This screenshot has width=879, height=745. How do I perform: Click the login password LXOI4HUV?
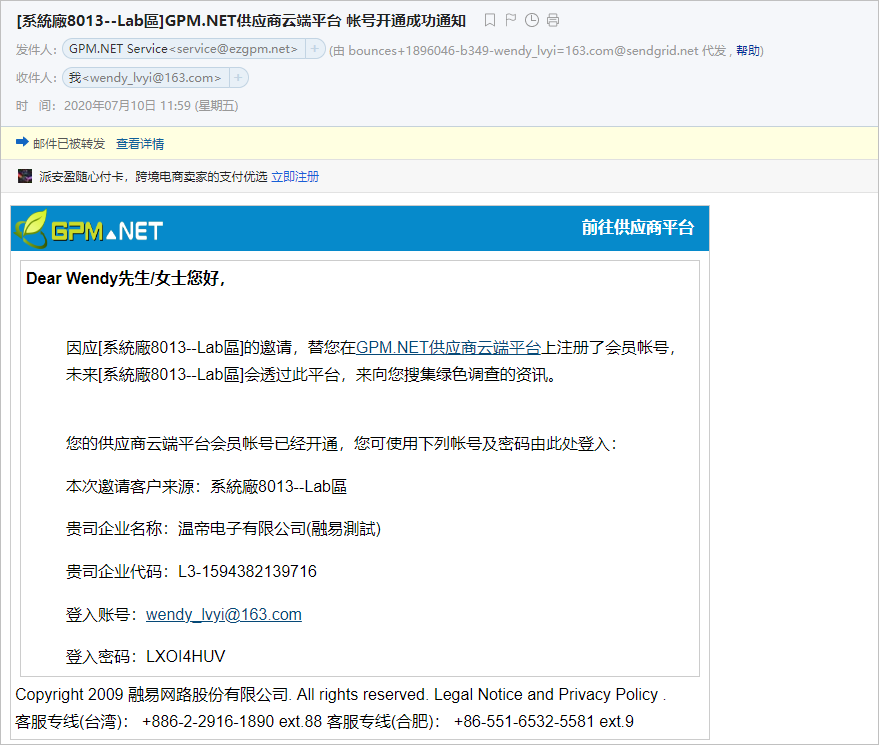[186, 656]
